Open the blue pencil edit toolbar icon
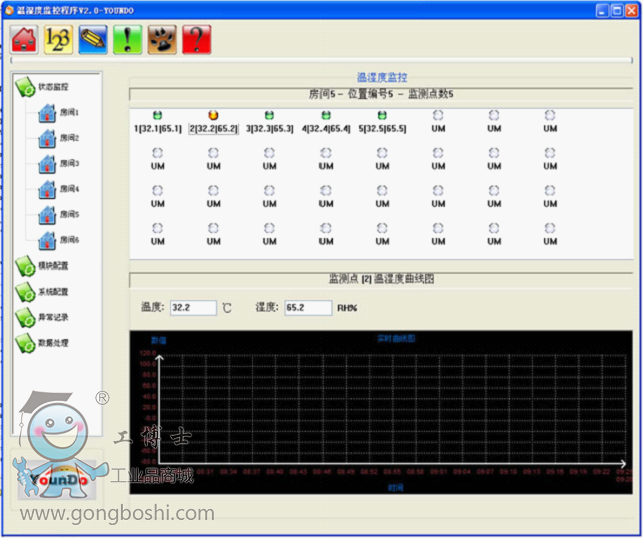Screen dimensions: 643x538 tap(93, 39)
